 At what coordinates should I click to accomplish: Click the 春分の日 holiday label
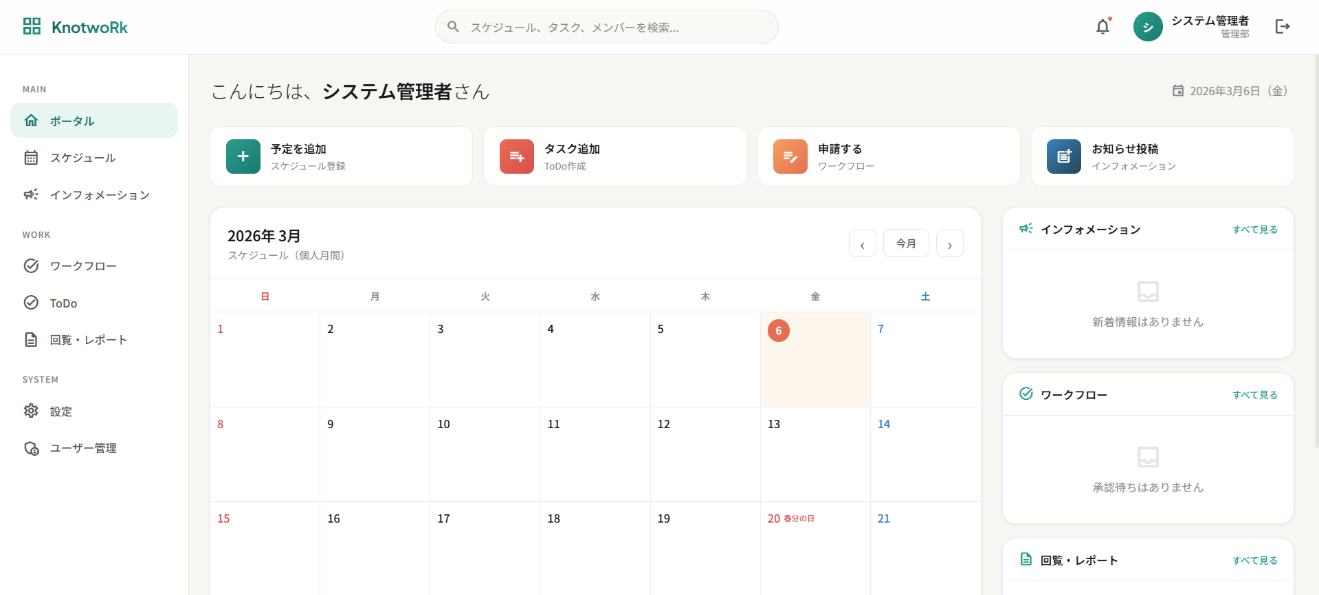coord(799,519)
